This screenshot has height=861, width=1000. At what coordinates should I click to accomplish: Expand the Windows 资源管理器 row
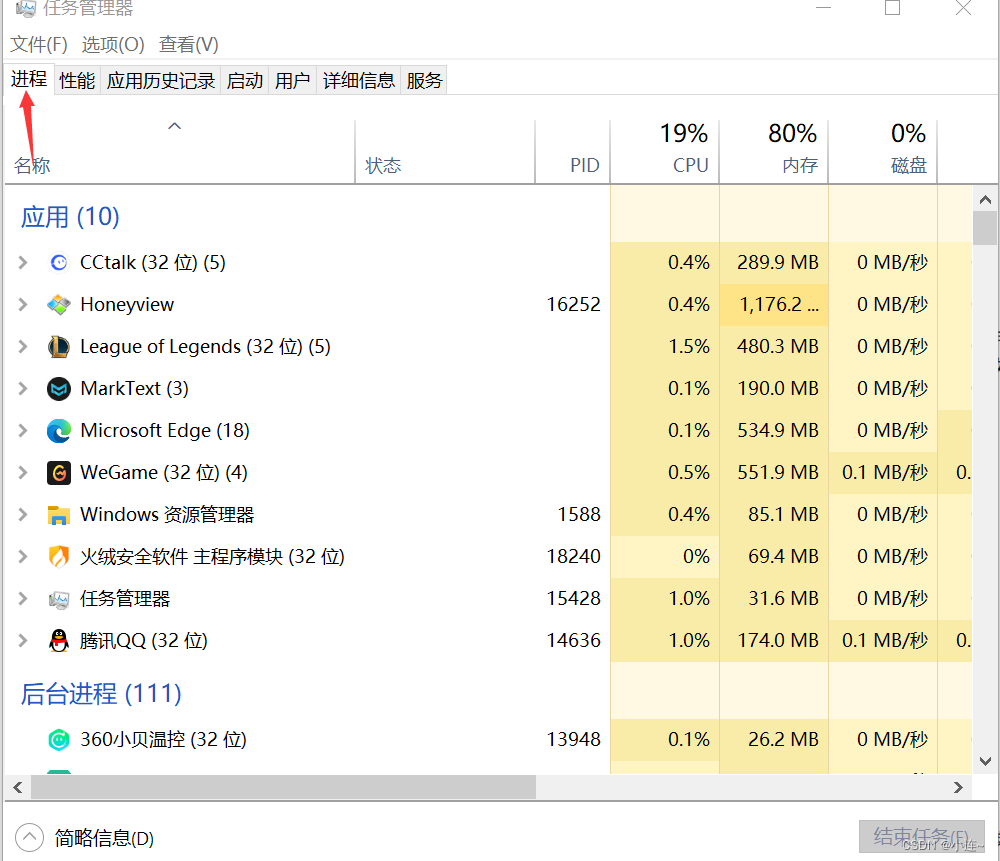click(x=23, y=515)
